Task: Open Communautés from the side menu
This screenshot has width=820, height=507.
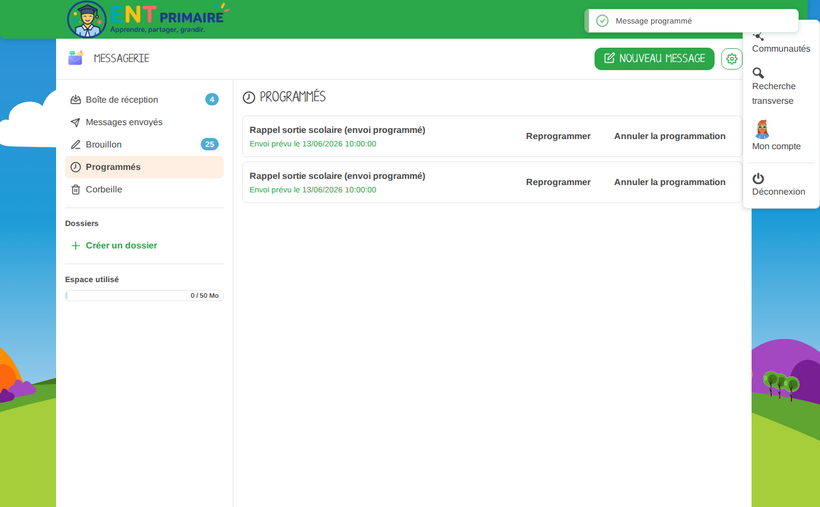Action: click(781, 49)
